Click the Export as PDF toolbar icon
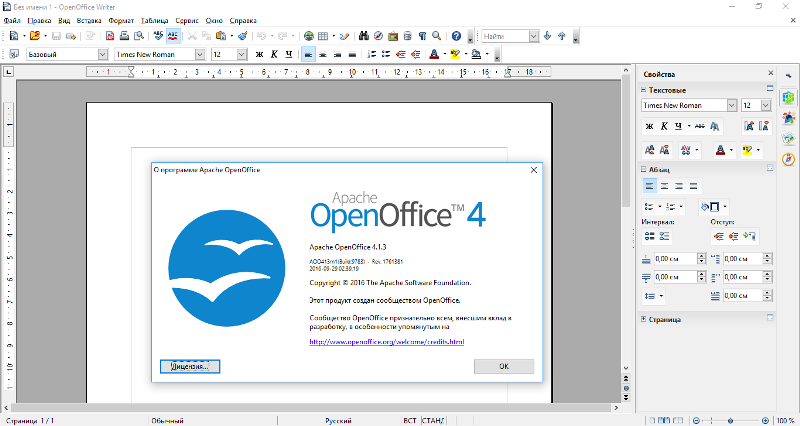 pos(108,36)
